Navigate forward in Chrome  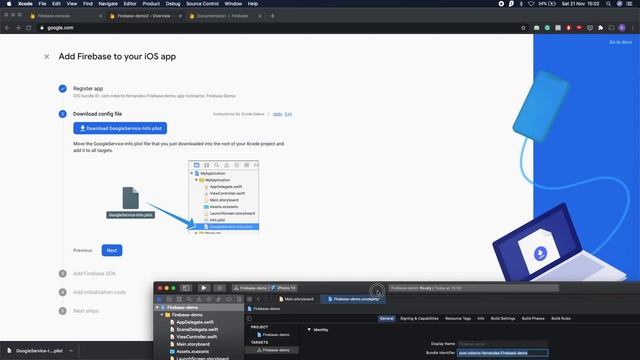coord(18,28)
